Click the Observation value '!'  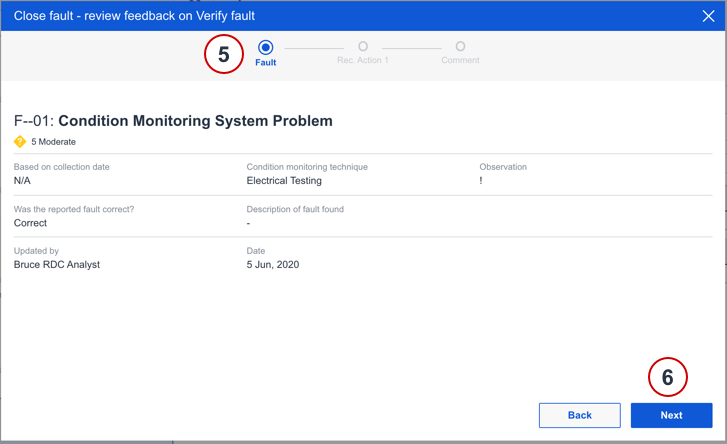(x=481, y=181)
